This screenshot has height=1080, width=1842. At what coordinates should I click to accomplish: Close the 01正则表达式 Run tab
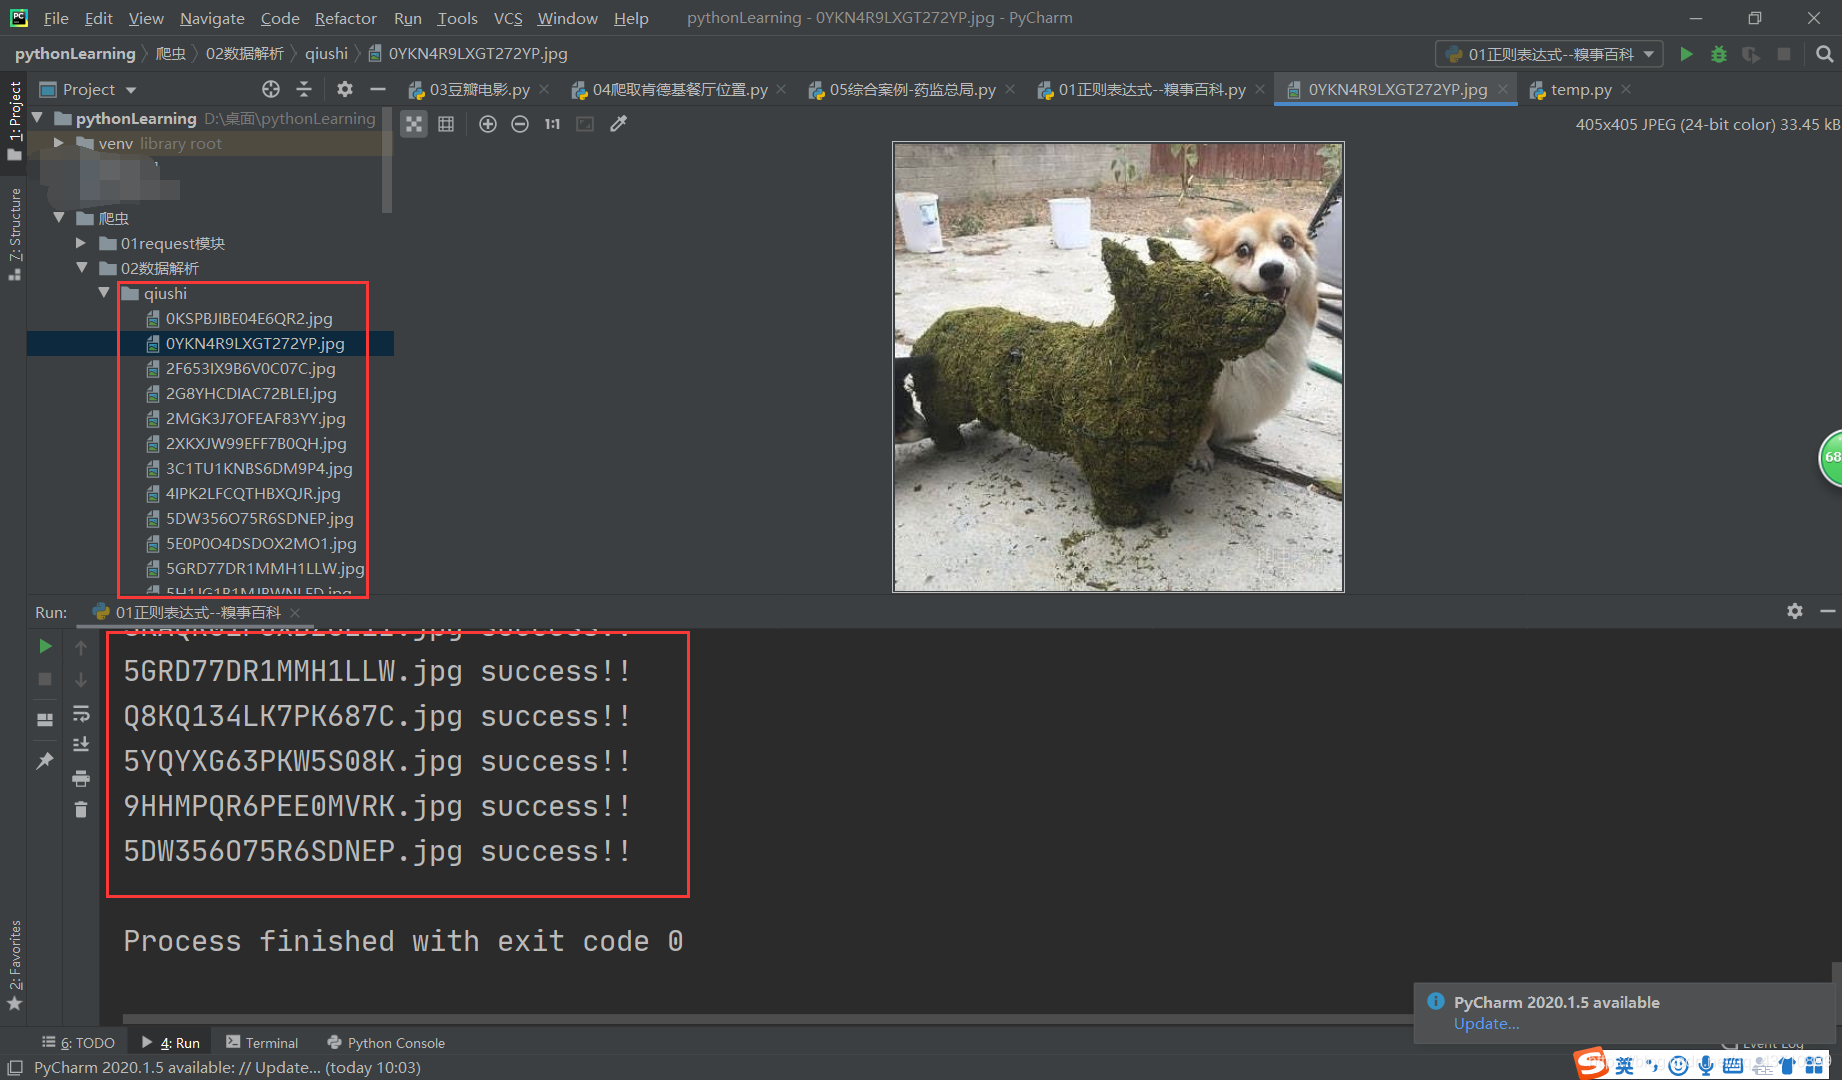tap(295, 612)
